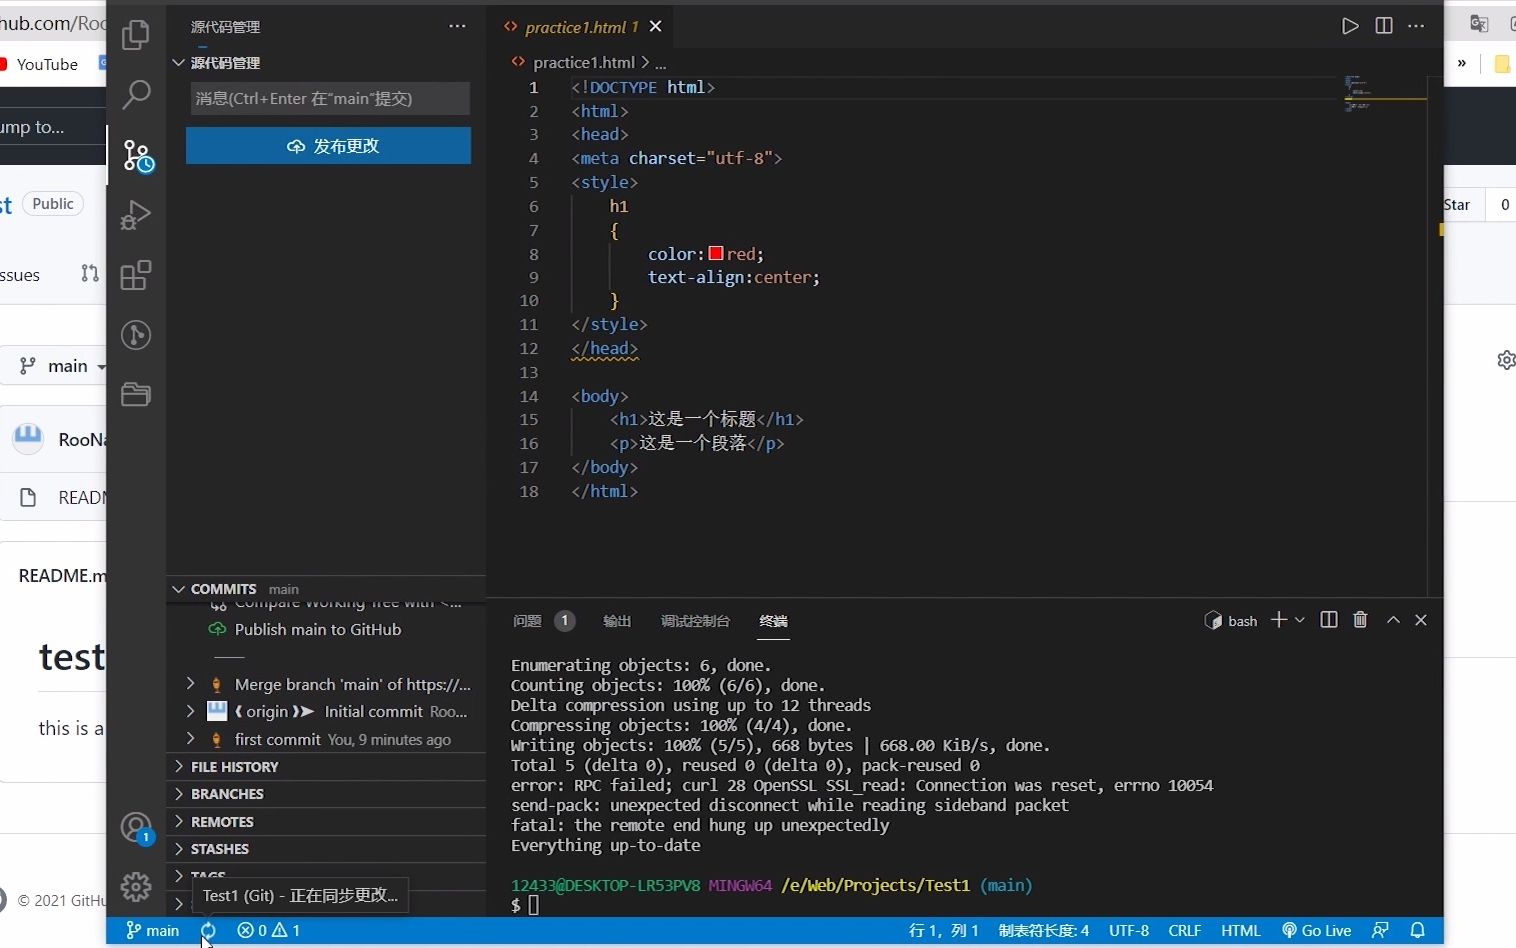Image resolution: width=1516 pixels, height=948 pixels.
Task: Toggle the panel to maximized size
Action: (1392, 620)
